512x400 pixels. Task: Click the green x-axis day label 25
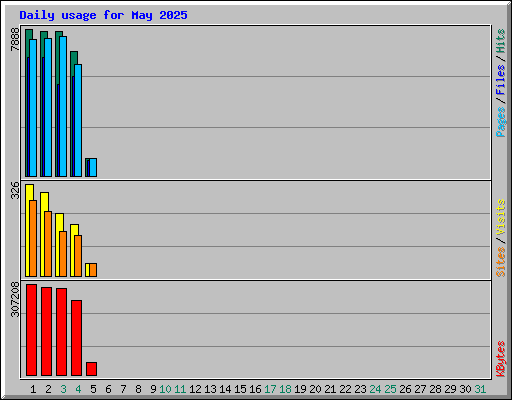pyautogui.click(x=390, y=389)
